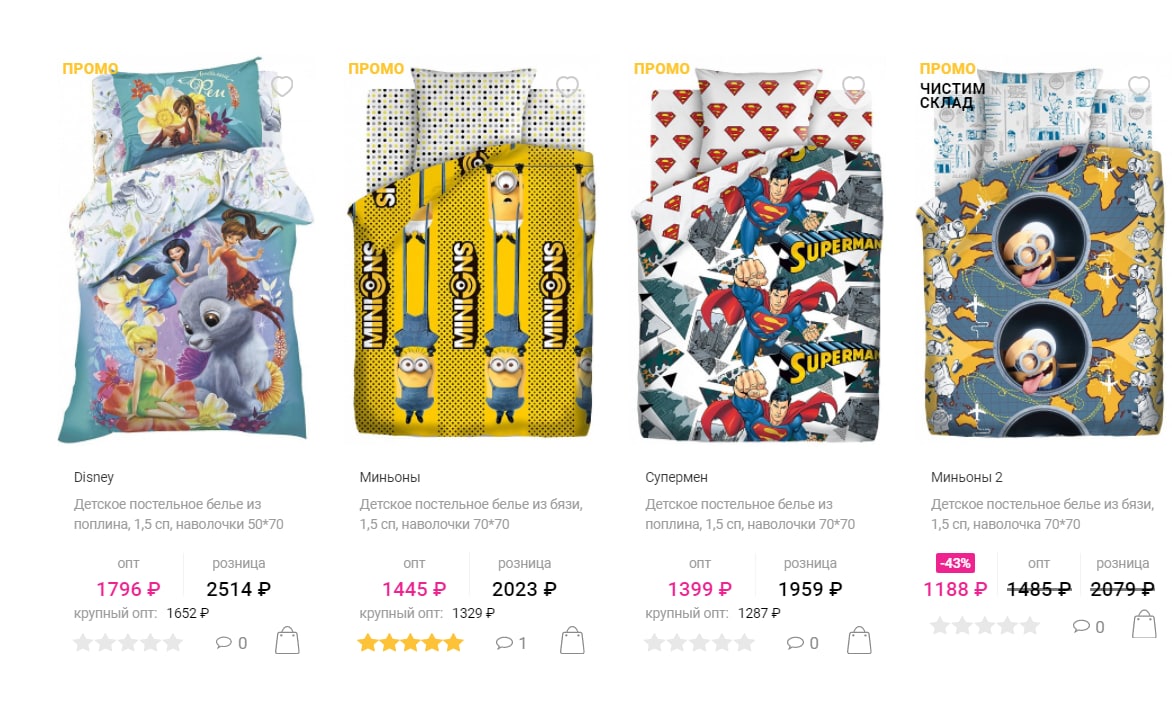Put Супермен bedding in shopping bag
The image size is (1172, 708).
coord(859,641)
